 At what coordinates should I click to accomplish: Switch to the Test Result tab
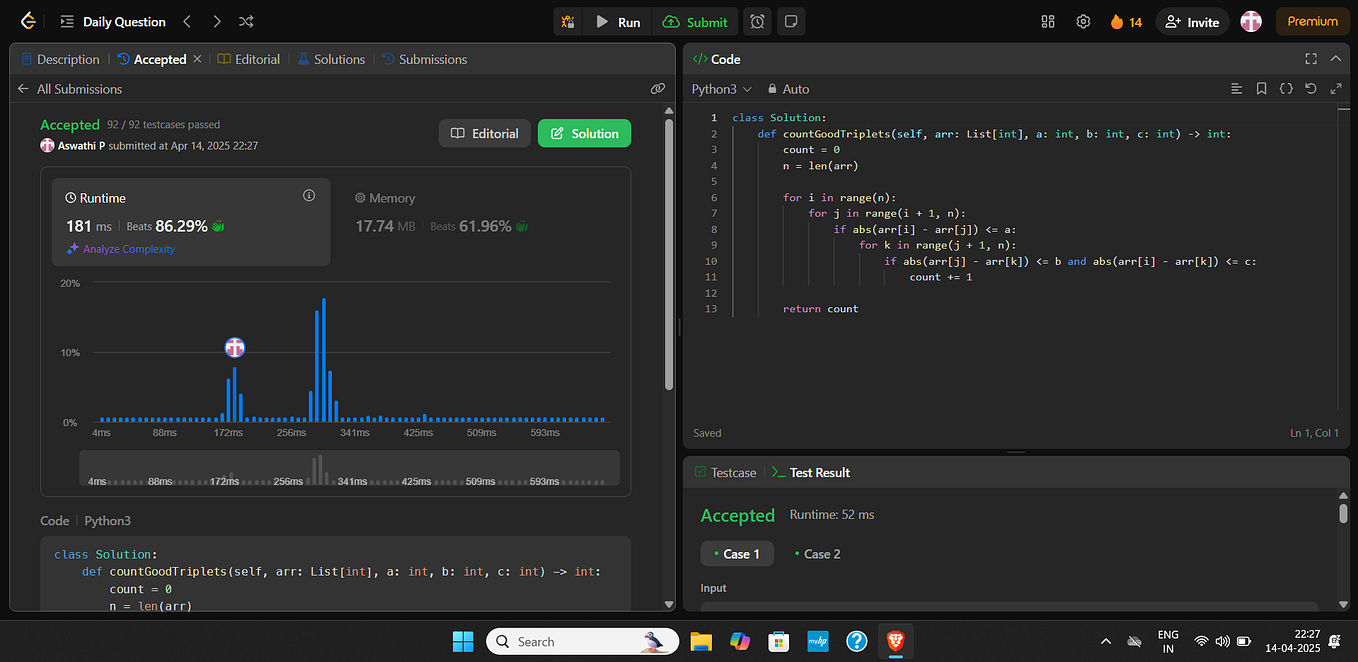pos(819,472)
